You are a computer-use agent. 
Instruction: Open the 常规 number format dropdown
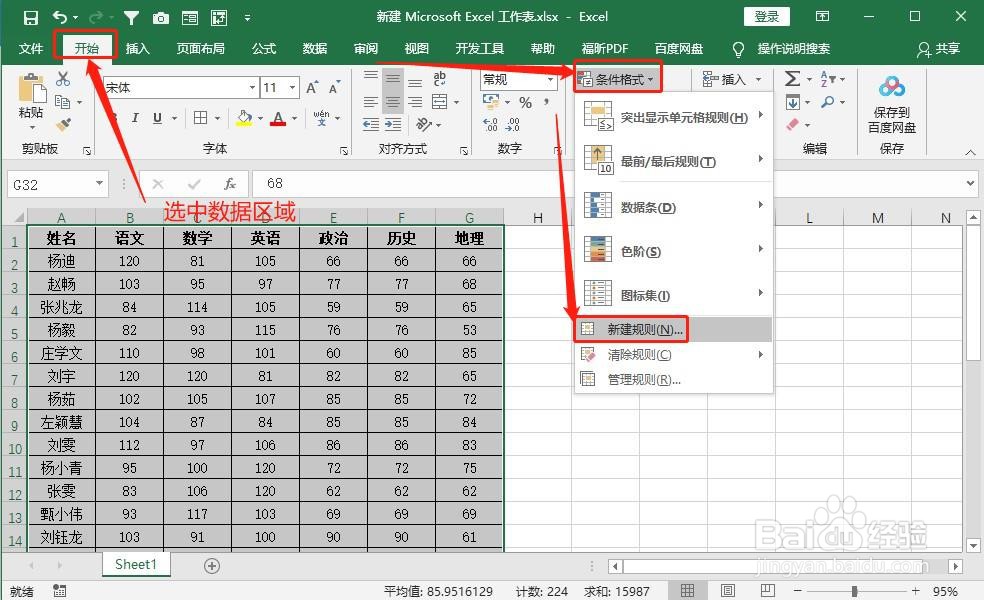(551, 80)
